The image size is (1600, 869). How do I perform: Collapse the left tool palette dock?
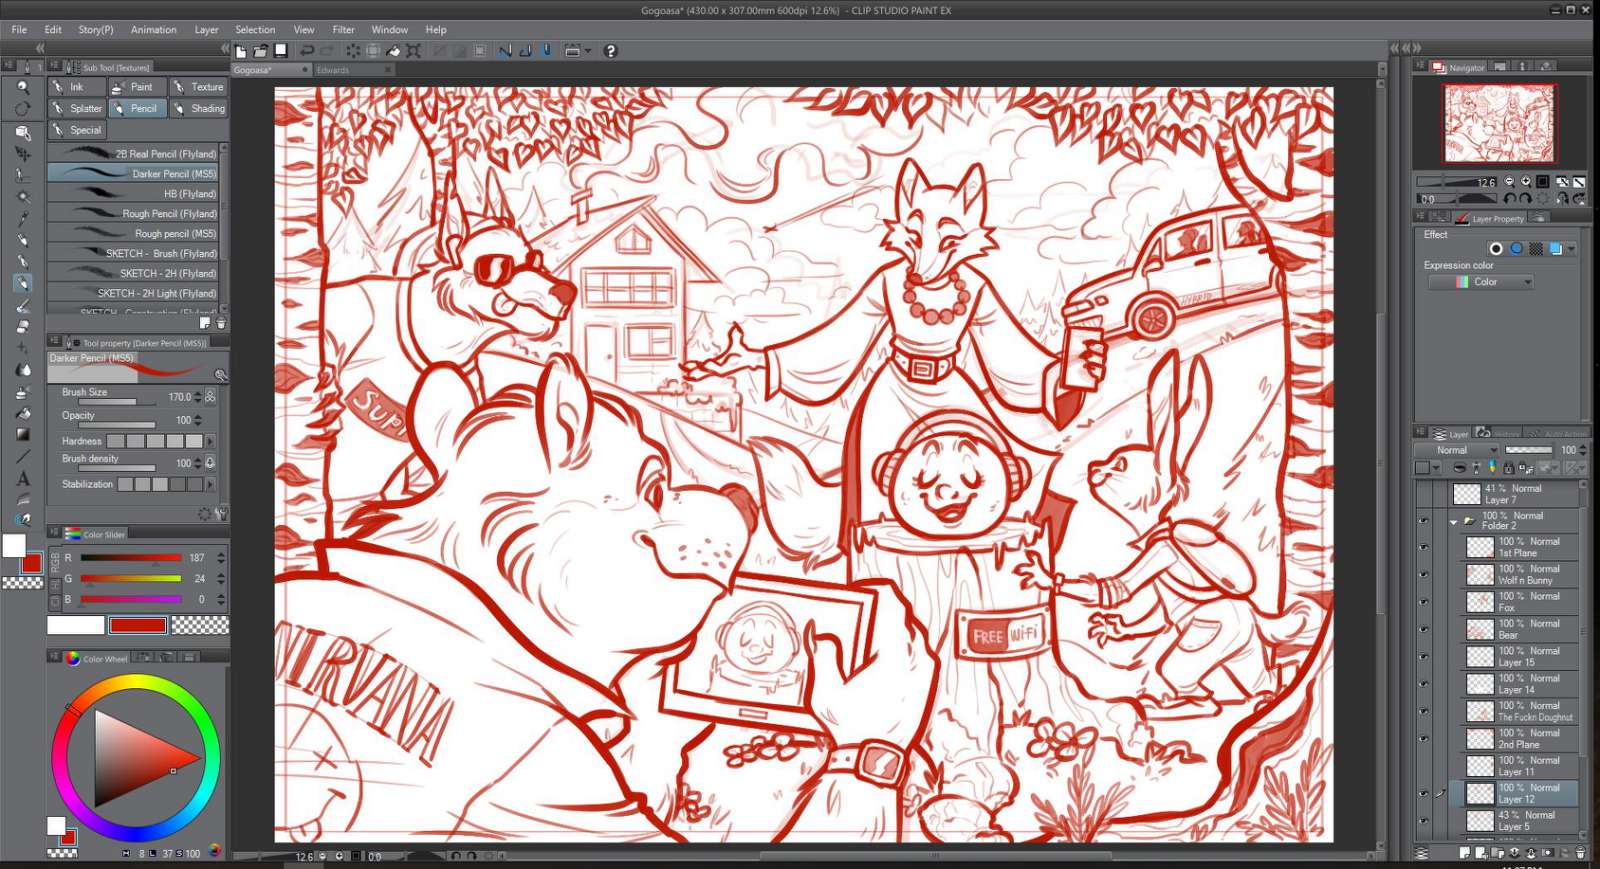tap(40, 48)
